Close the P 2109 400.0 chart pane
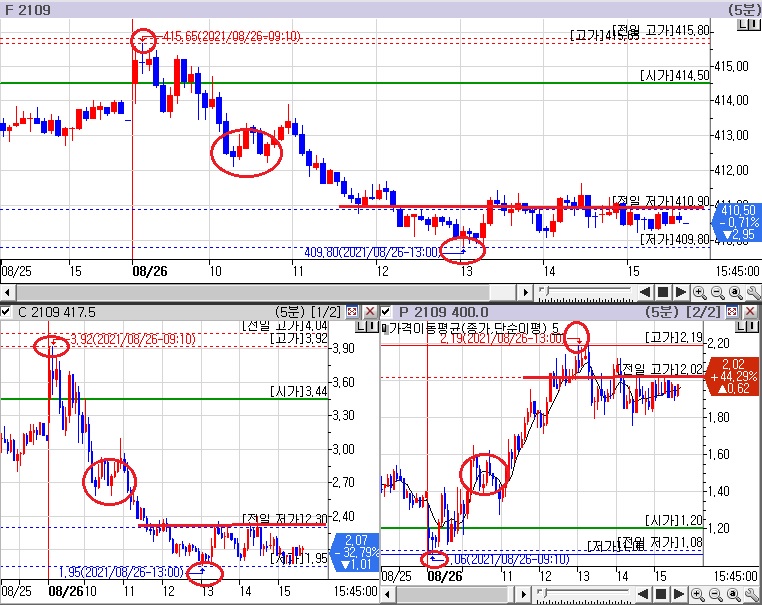Image resolution: width=762 pixels, height=605 pixels. pyautogui.click(x=750, y=311)
